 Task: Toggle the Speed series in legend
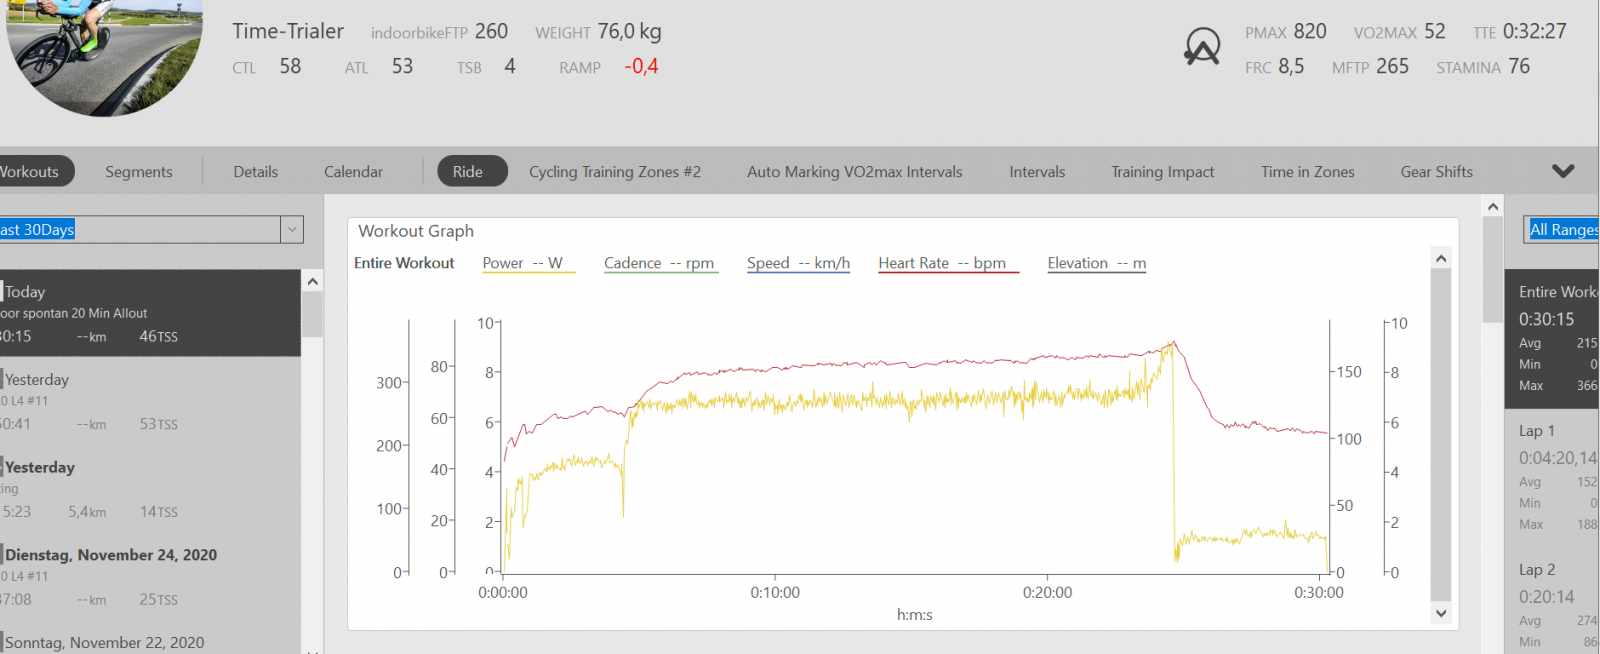(798, 263)
